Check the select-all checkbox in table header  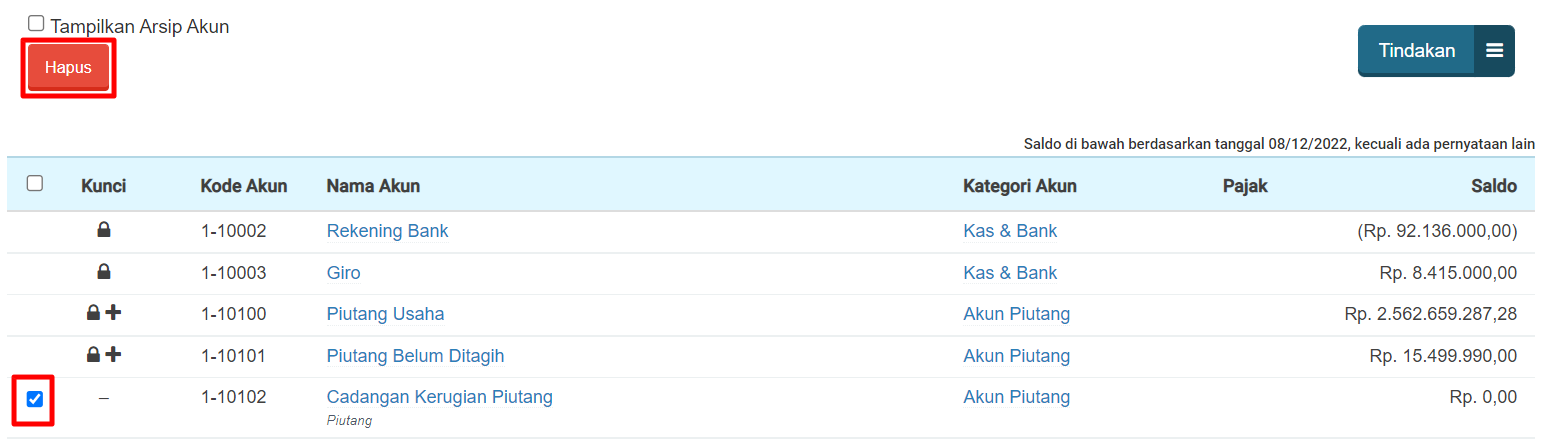35,184
